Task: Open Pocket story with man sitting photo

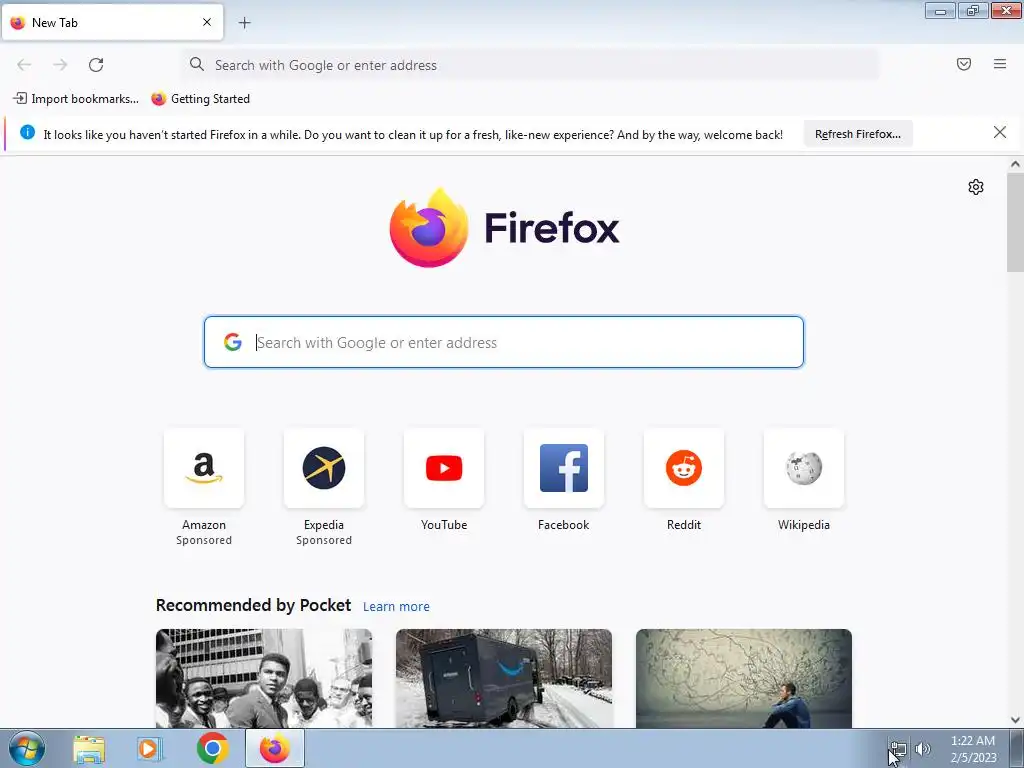Action: (743, 678)
